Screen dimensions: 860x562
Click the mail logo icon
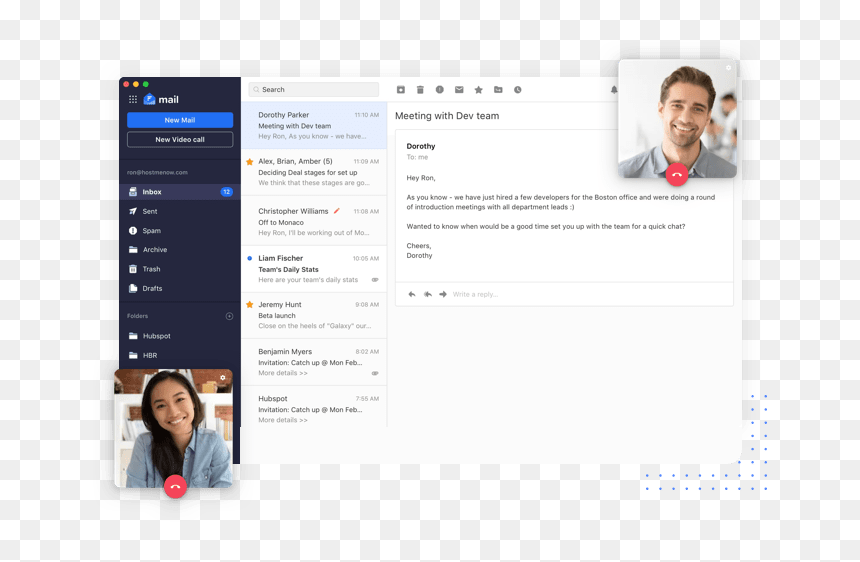pyautogui.click(x=149, y=99)
